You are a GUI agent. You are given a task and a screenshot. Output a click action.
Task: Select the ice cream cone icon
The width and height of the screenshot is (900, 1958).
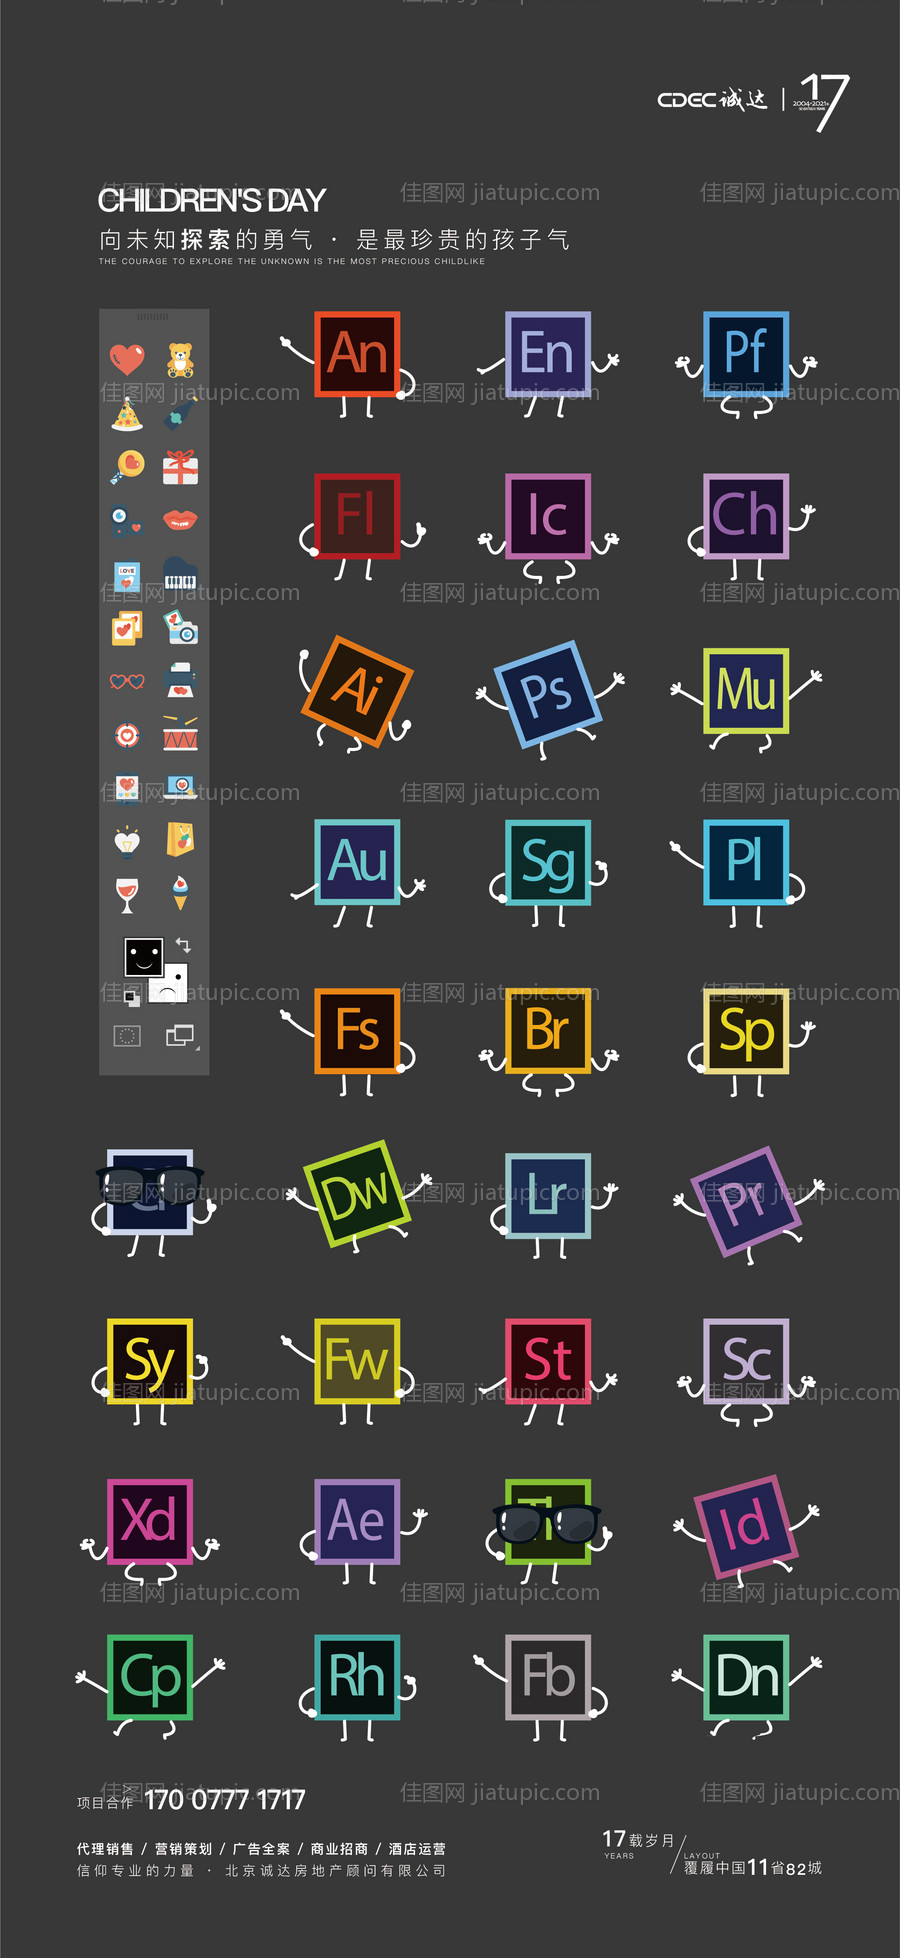click(180, 893)
